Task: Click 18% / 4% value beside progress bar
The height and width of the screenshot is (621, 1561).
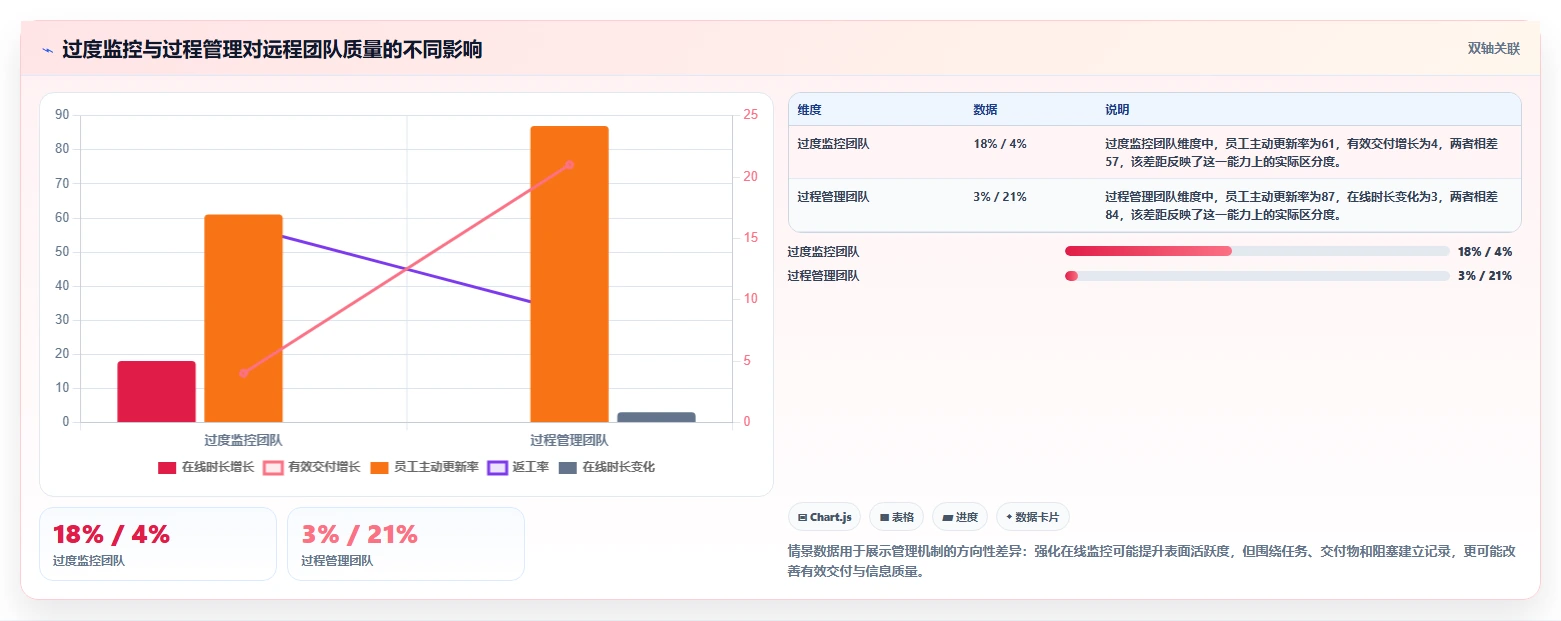Action: (1485, 252)
